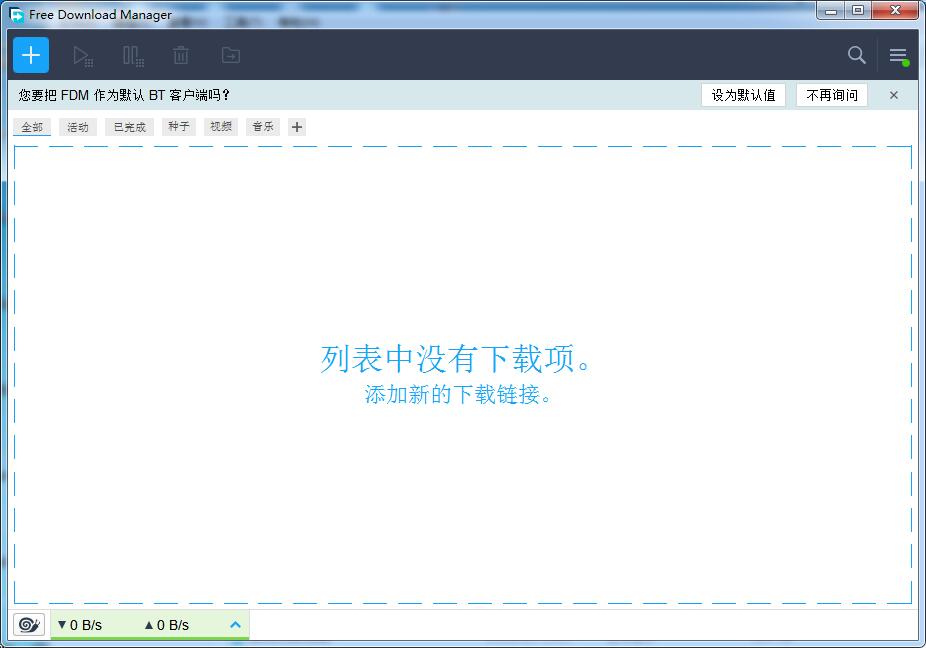Click the blue plus add download button
This screenshot has width=926, height=648.
click(x=31, y=55)
